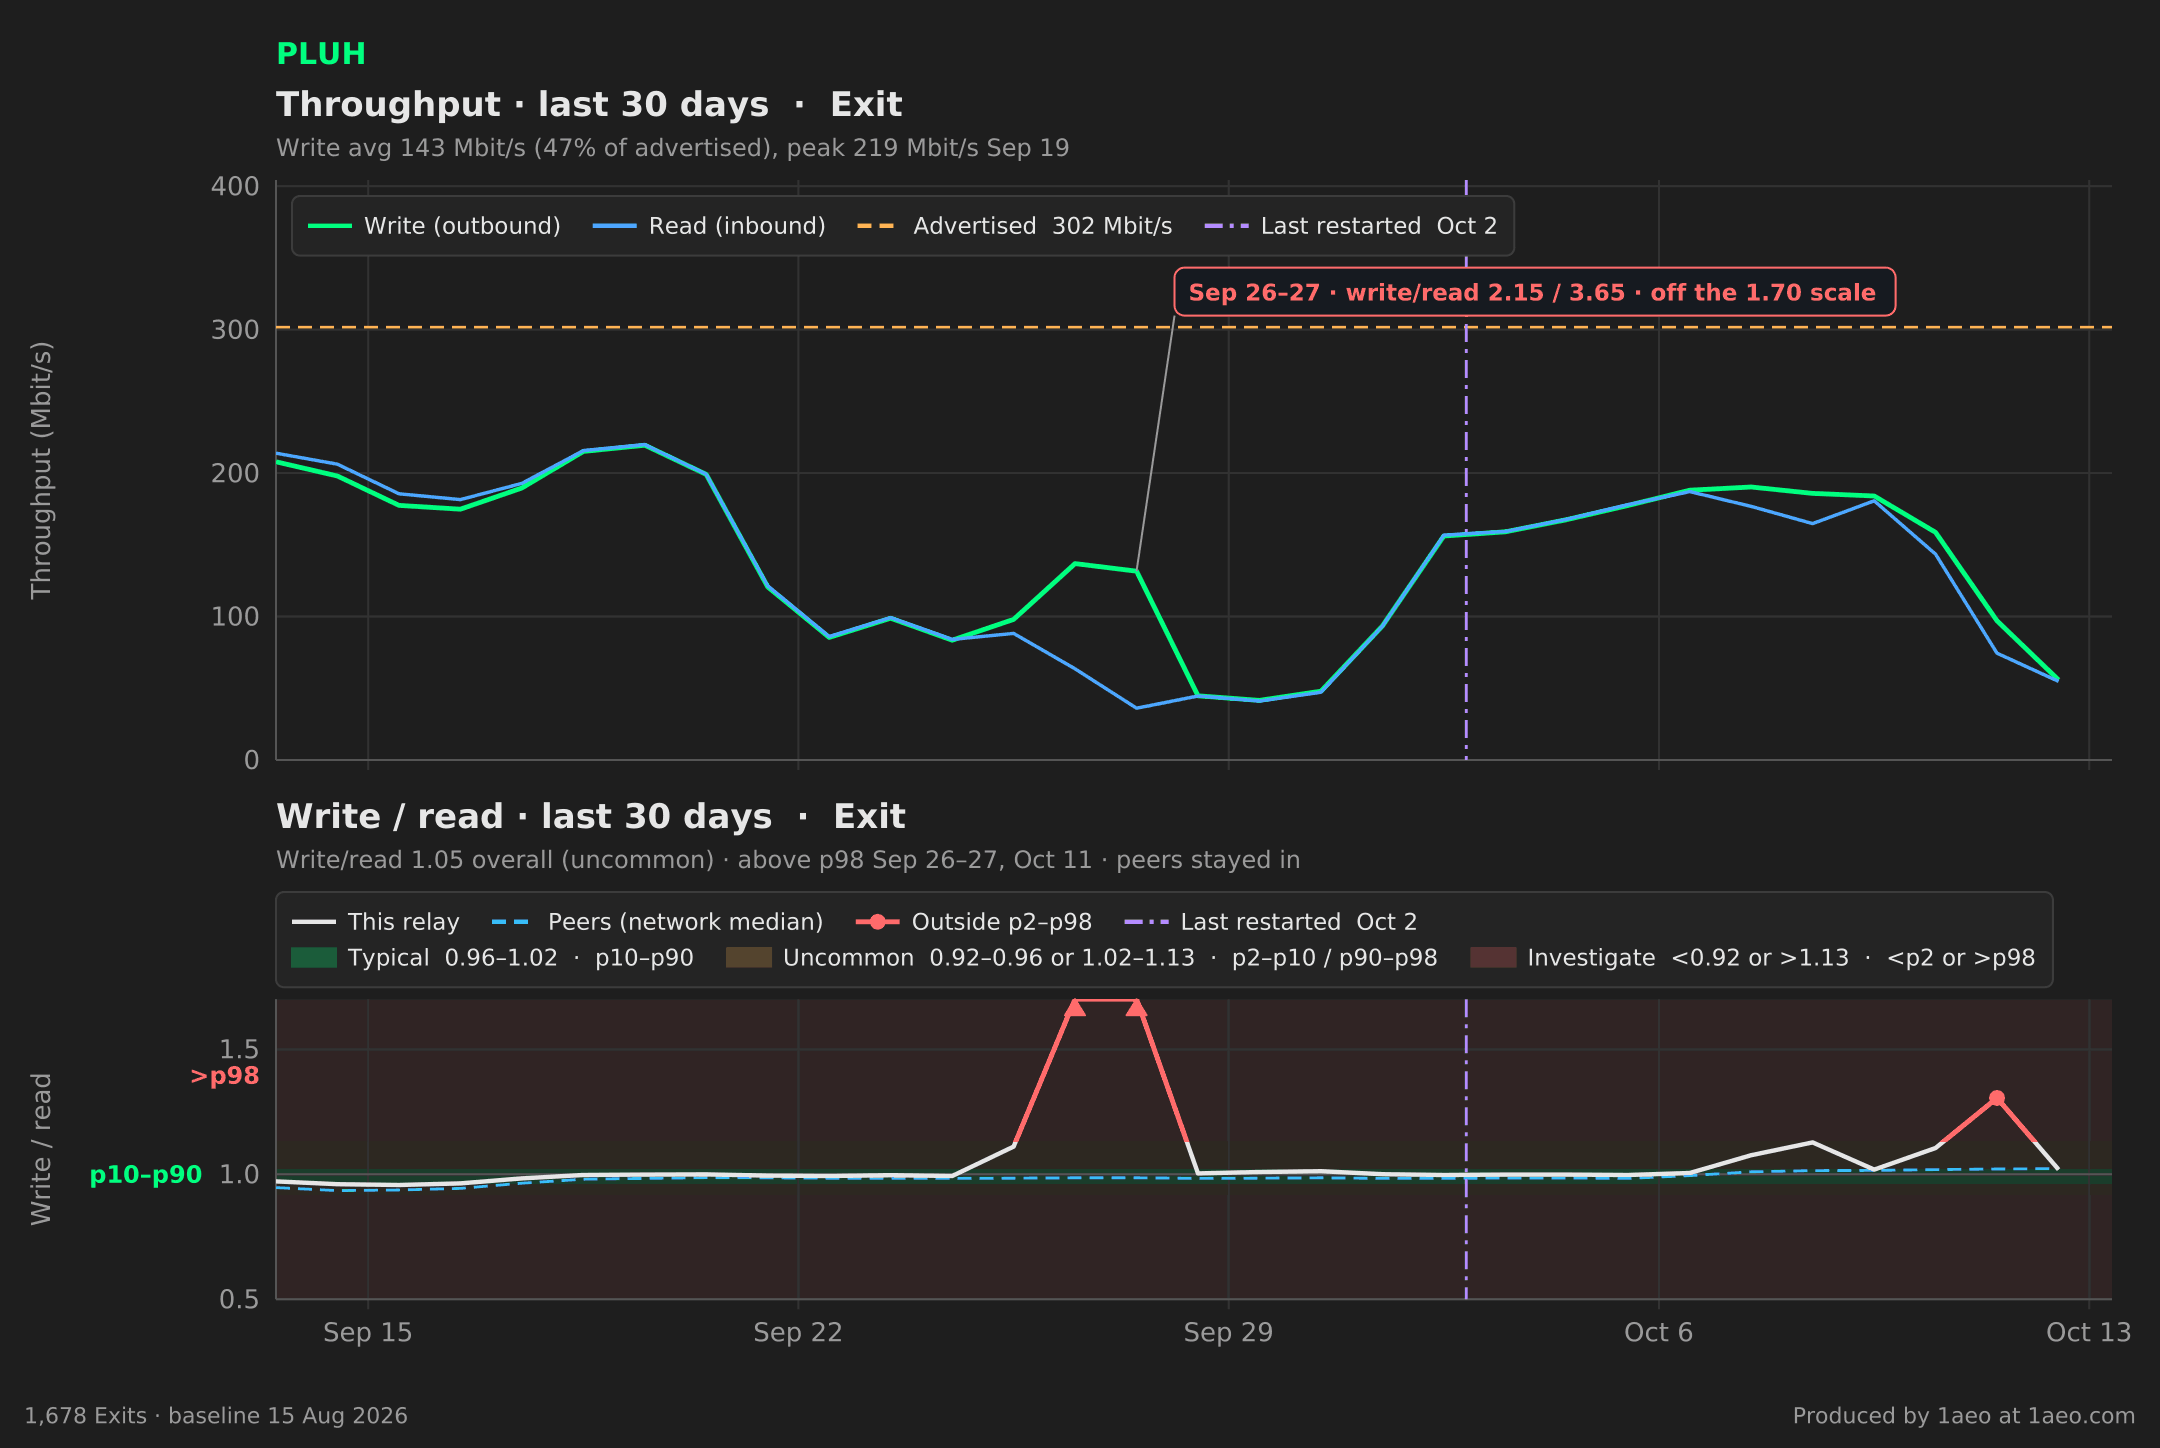Viewport: 2160px width, 1448px height.
Task: Open the Produced by 1aeo at 1aeo.com credit
Action: coord(1964,1416)
